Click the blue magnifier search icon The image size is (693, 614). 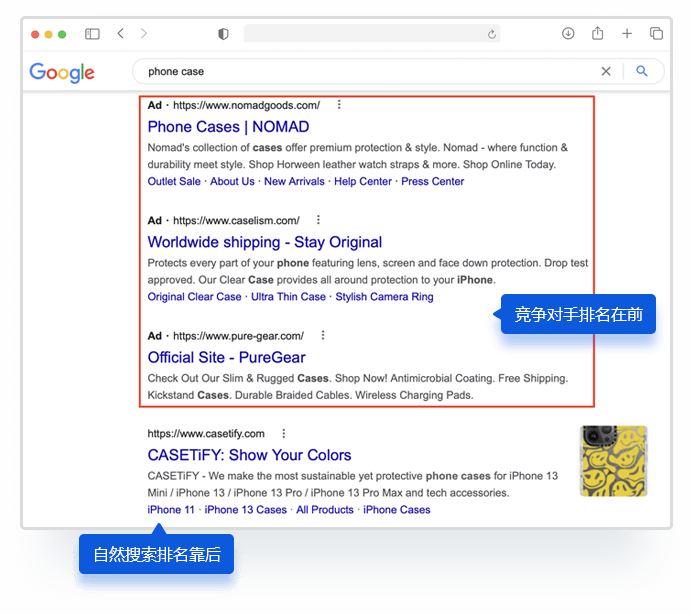[642, 71]
